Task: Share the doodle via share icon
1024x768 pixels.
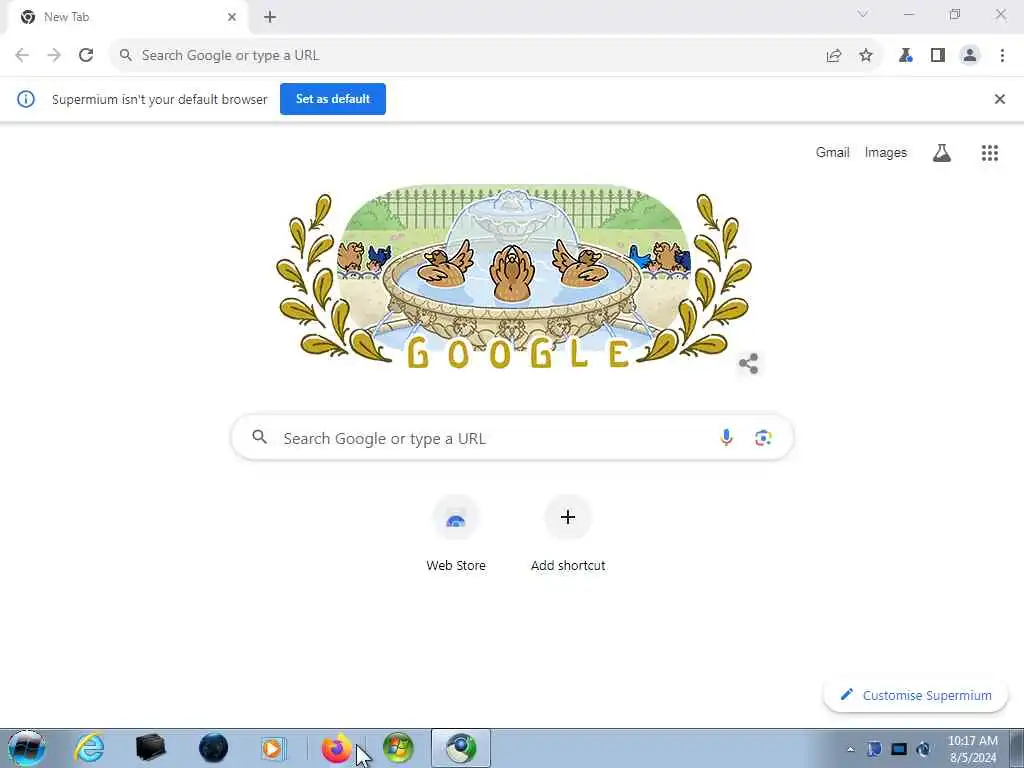Action: coord(748,364)
